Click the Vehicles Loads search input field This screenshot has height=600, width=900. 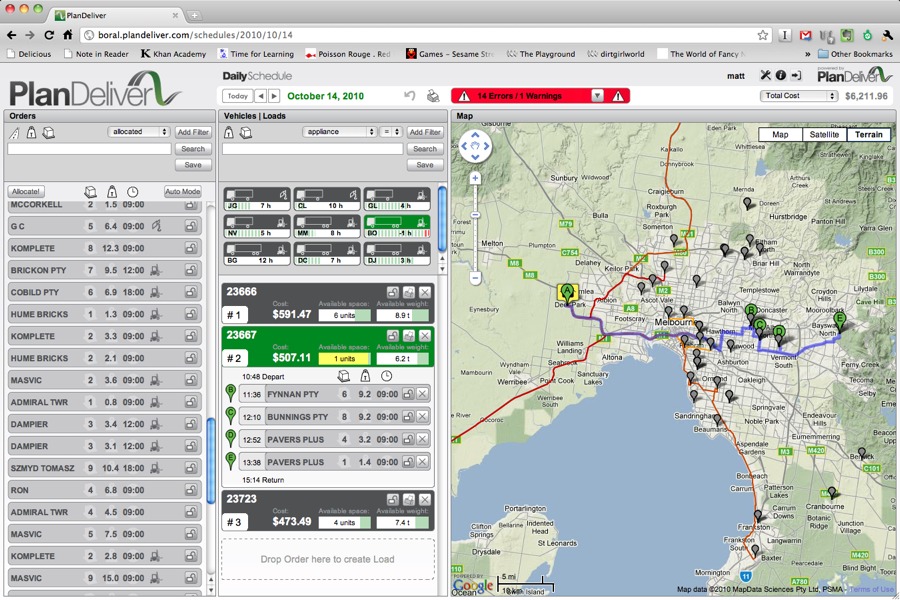click(313, 149)
